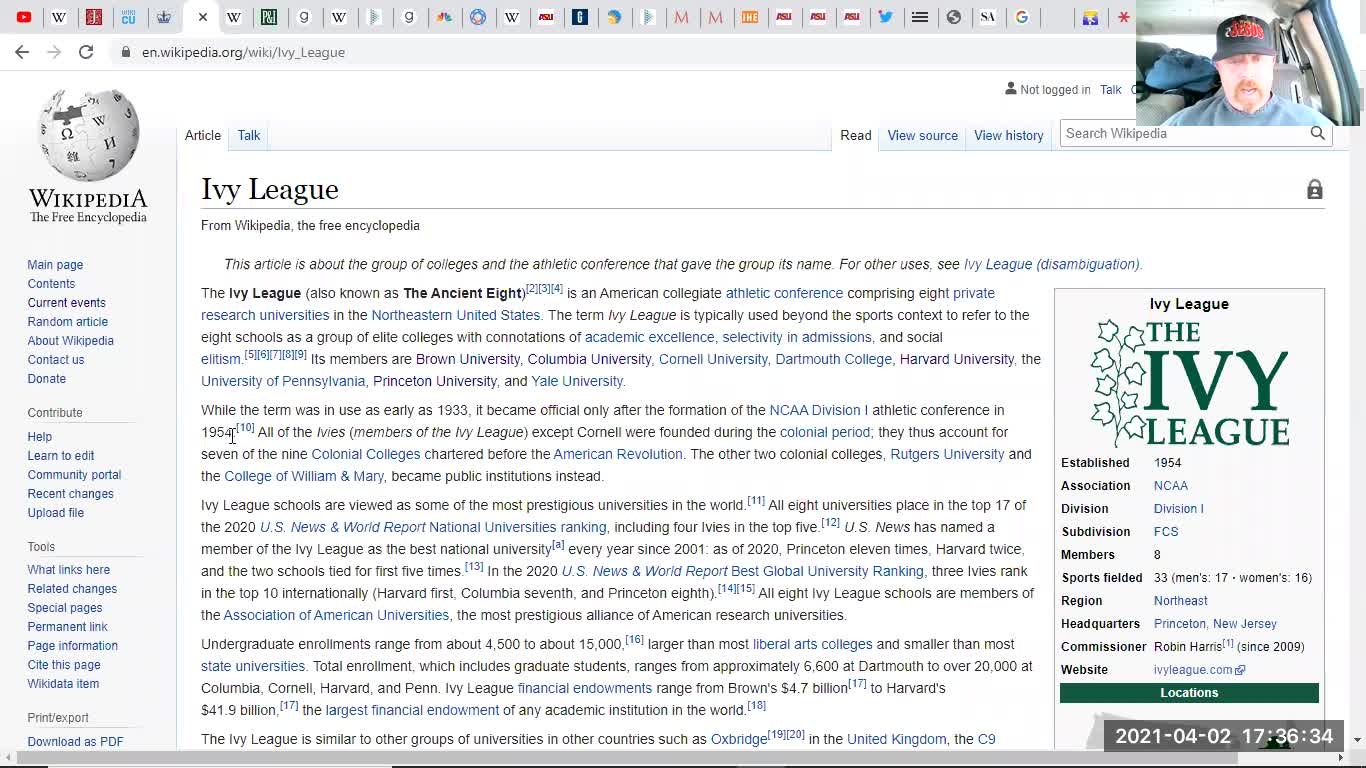Open the Oxbridge link
This screenshot has height=768, width=1366.
pyautogui.click(x=738, y=739)
